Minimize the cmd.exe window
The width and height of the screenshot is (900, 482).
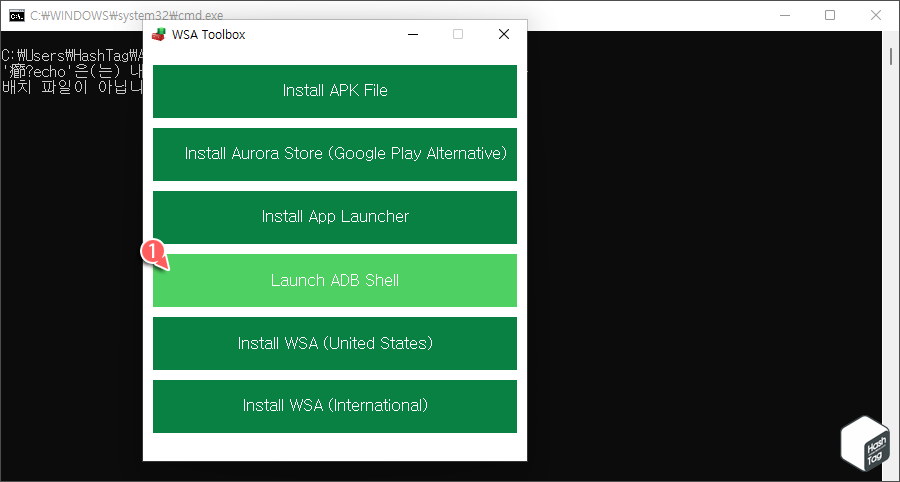(784, 15)
